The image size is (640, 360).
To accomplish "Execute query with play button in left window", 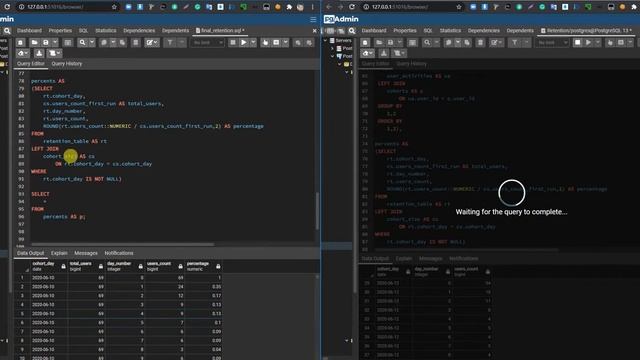I will tap(244, 42).
